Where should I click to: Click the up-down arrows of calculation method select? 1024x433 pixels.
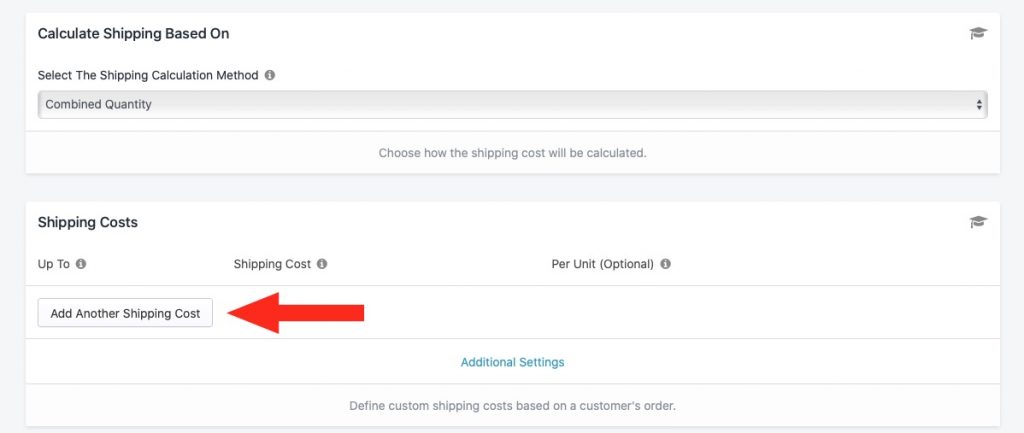click(x=979, y=104)
